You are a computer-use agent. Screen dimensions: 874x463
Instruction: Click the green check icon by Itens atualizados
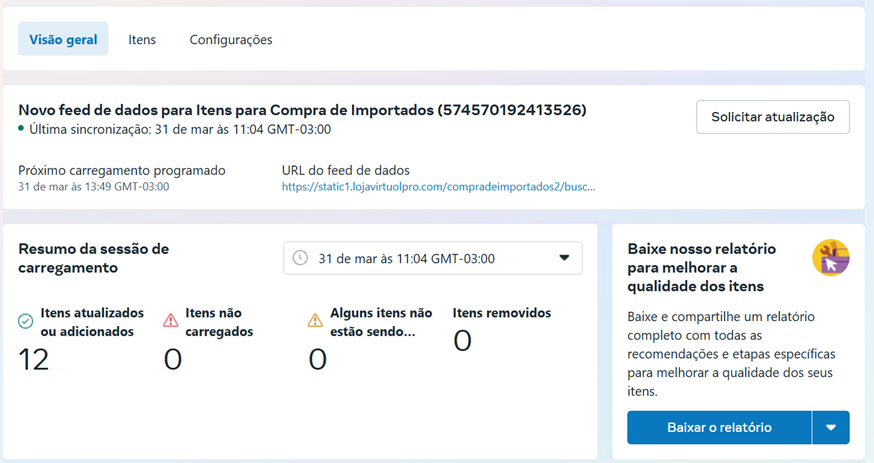[x=26, y=321]
